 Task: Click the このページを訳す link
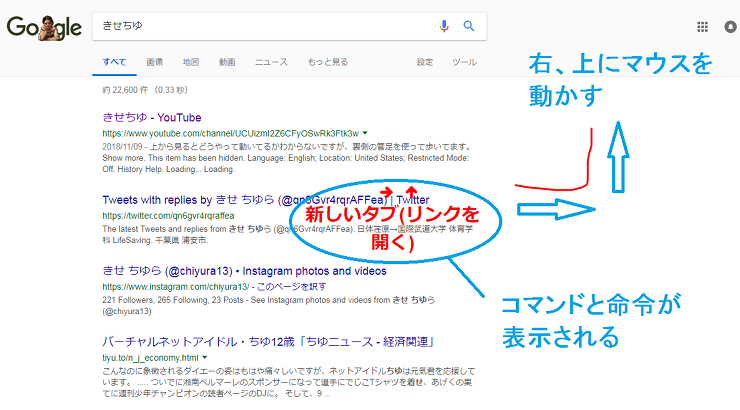coord(291,286)
